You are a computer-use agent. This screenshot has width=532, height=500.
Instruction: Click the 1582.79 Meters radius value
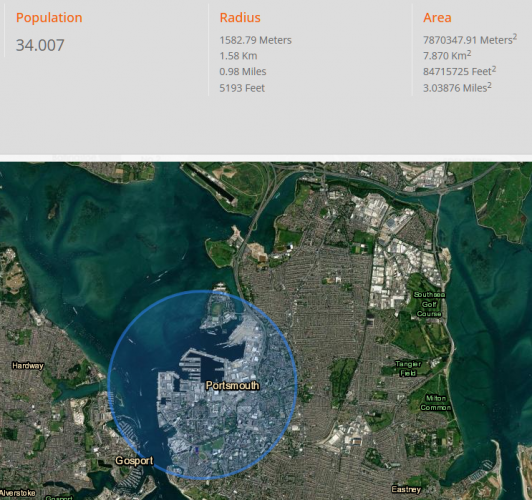[255, 40]
